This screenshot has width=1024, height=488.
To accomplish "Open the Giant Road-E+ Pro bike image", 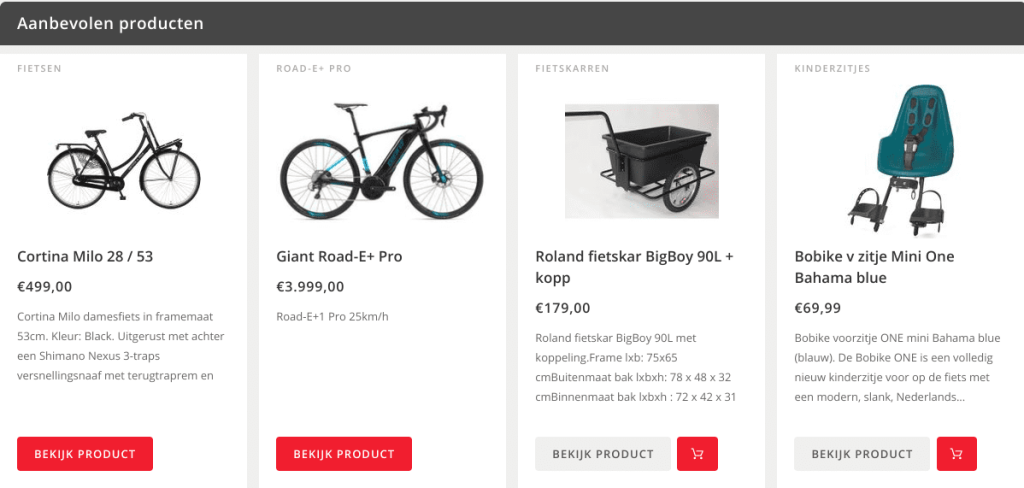I will click(x=381, y=160).
